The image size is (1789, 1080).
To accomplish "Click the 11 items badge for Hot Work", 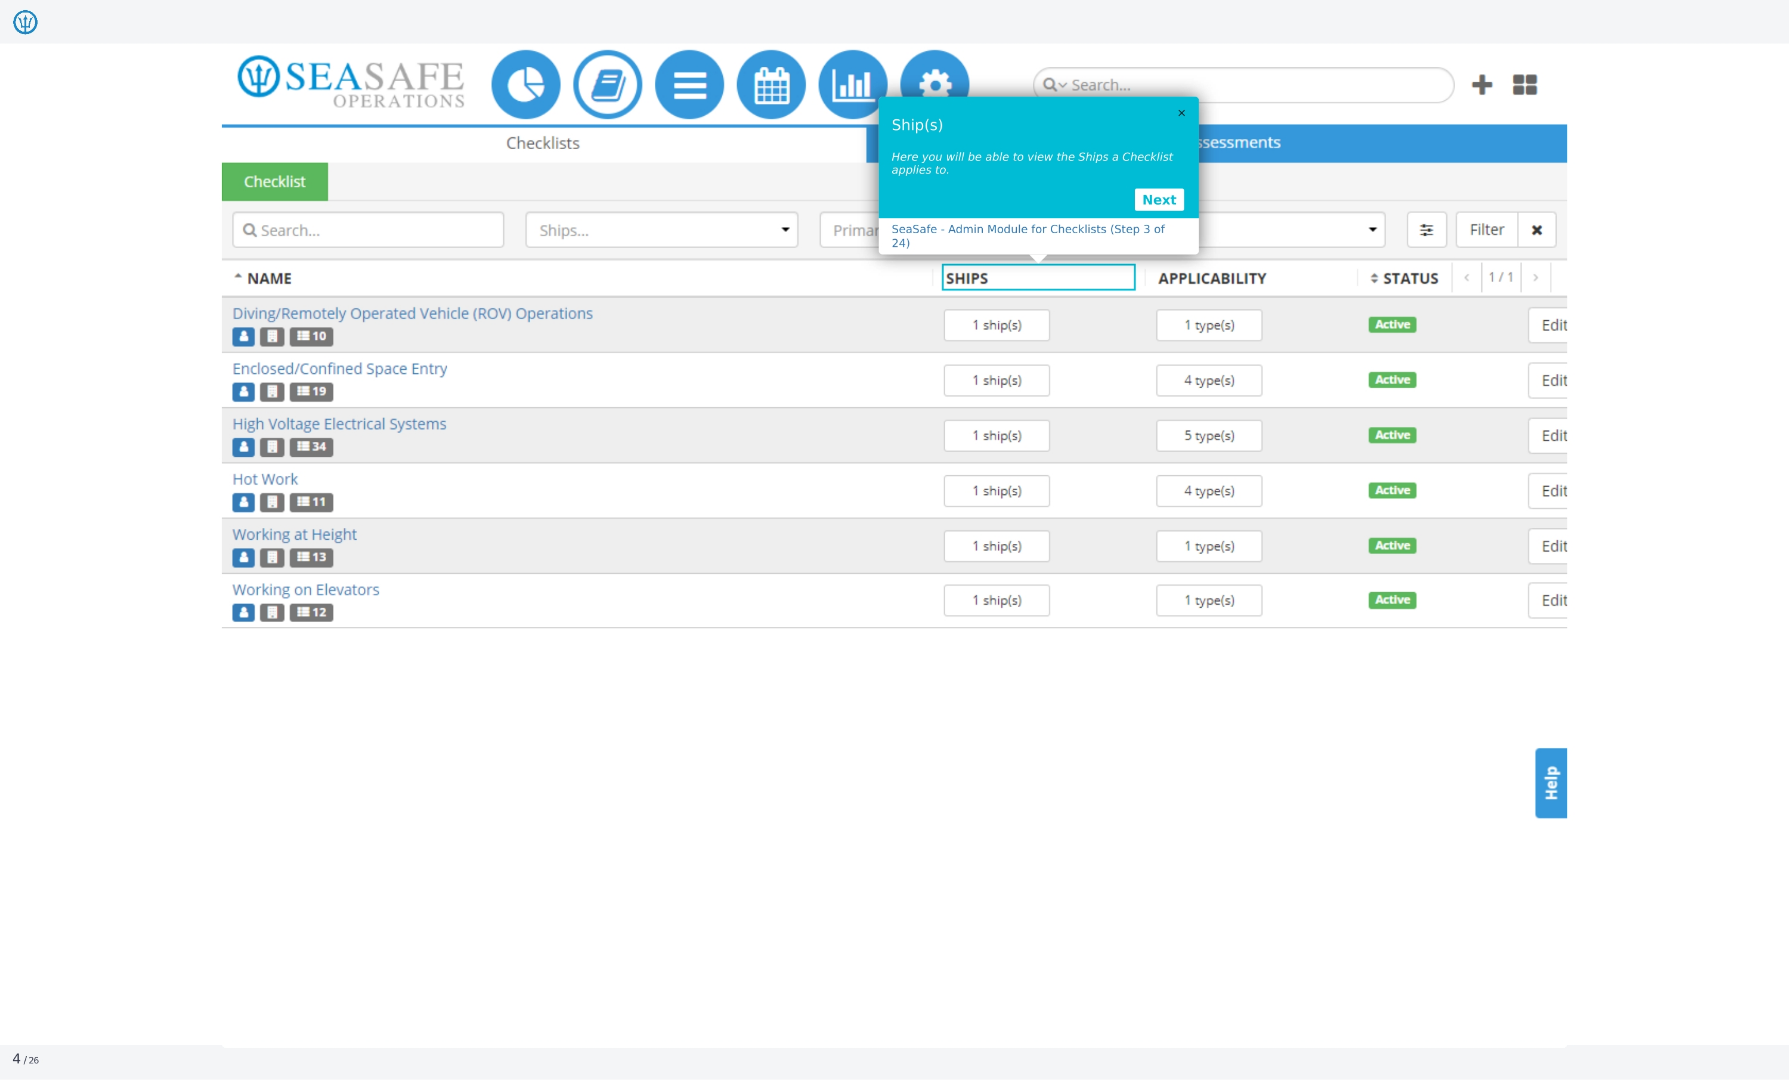I will tap(312, 502).
